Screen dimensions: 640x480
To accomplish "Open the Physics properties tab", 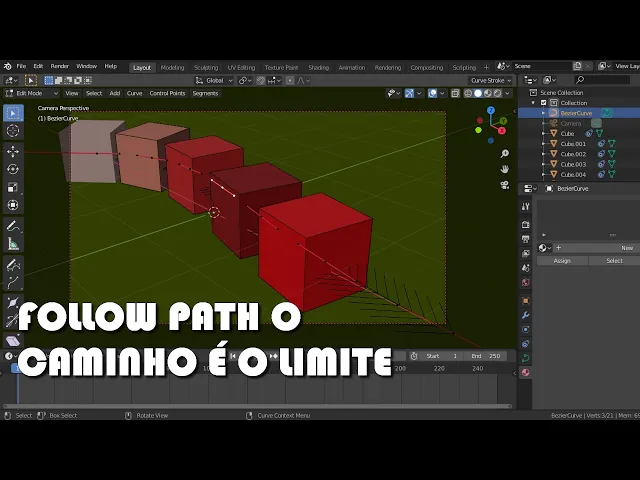I will click(526, 329).
